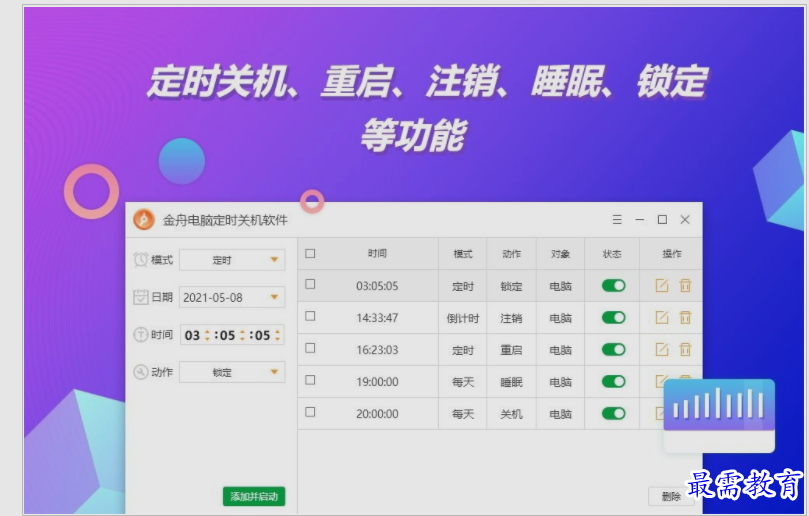Select the 03:05:05 time cell
The width and height of the screenshot is (809, 516).
[x=377, y=286]
